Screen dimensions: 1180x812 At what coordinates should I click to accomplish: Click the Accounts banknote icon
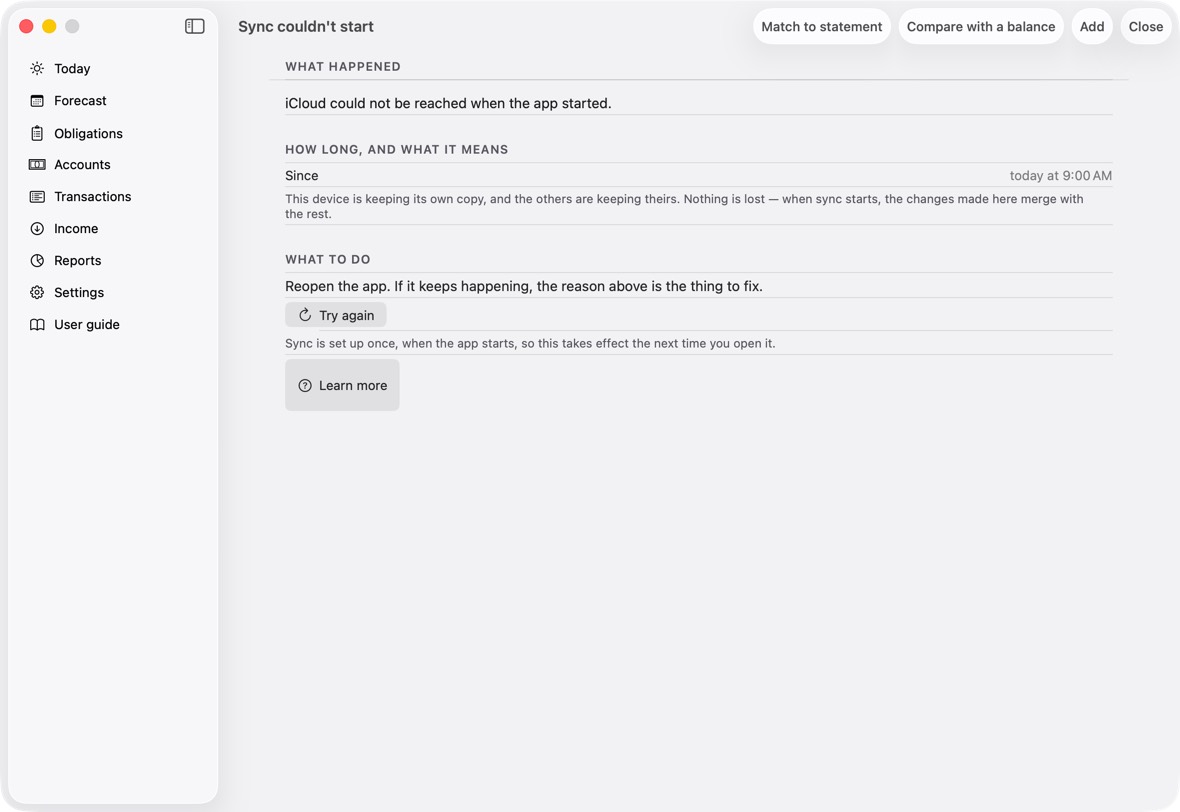(x=37, y=165)
